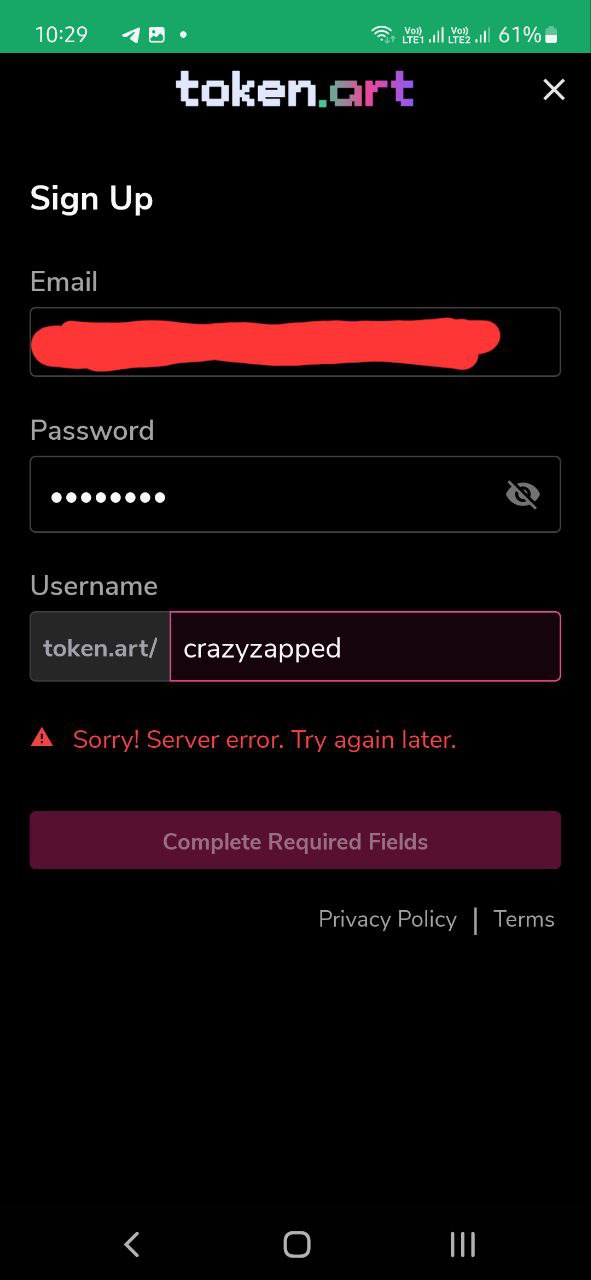Tap the battery indicator icon
This screenshot has width=591, height=1280.
click(551, 35)
